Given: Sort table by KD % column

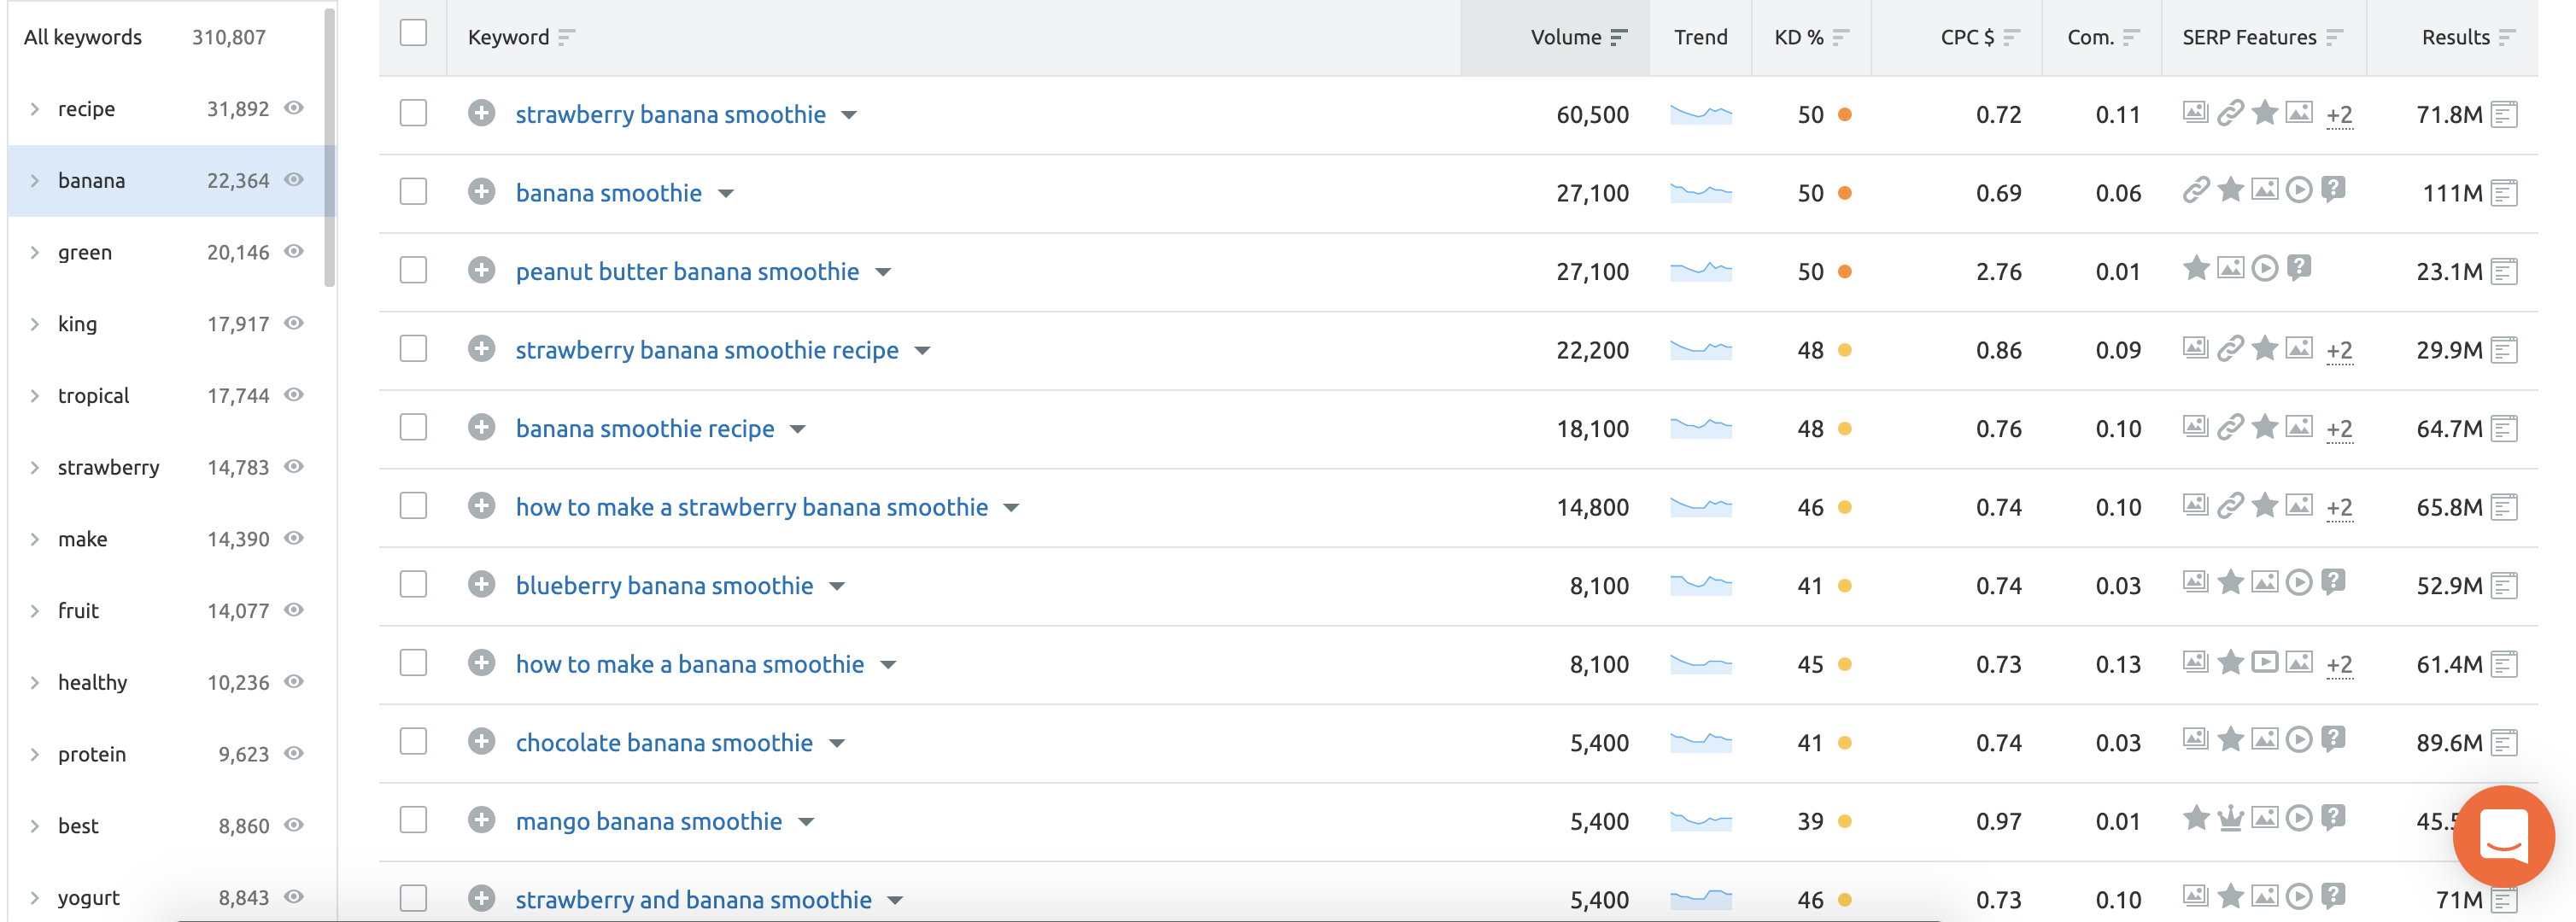Looking at the screenshot, I should coord(1841,38).
